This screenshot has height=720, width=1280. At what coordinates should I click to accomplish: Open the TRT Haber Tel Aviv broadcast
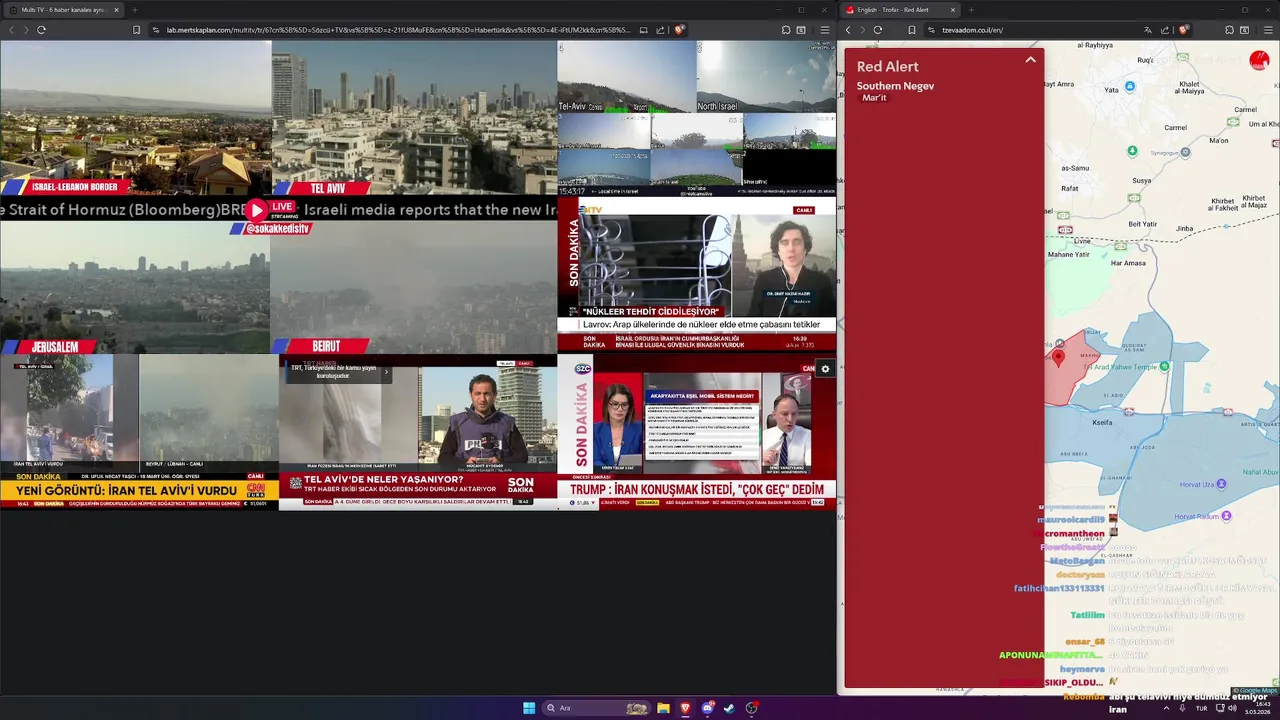coord(418,432)
